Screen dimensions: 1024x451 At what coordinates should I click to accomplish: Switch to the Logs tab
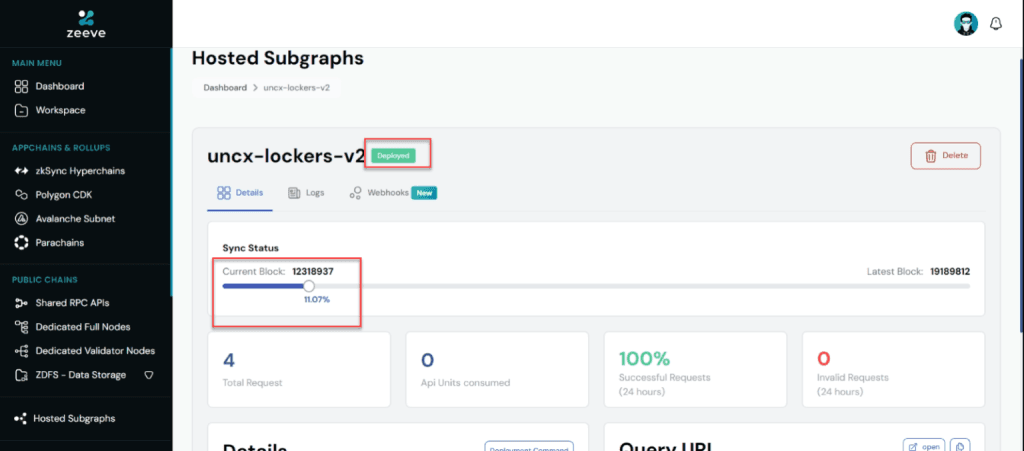tap(306, 193)
